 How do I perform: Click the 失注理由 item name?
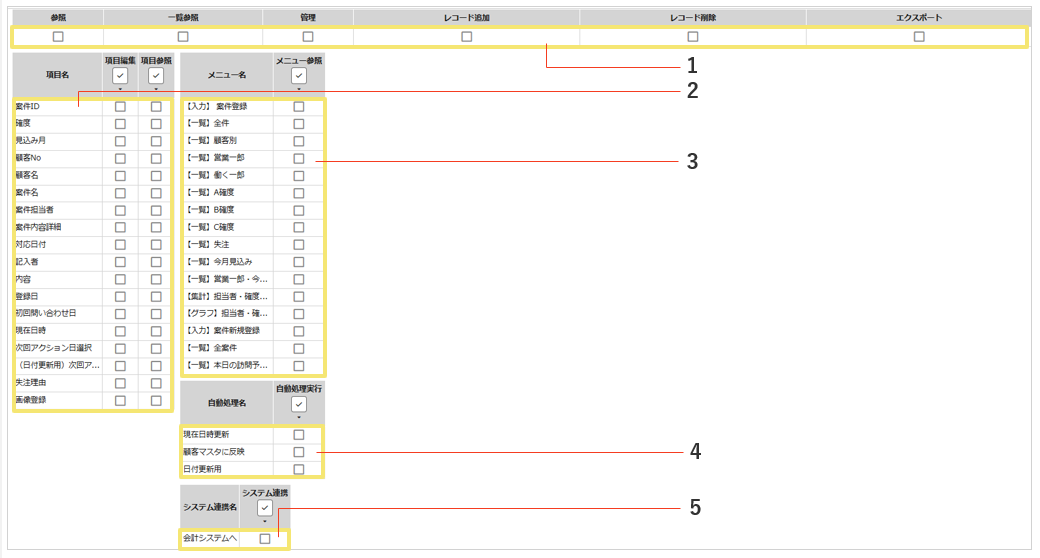point(31,383)
